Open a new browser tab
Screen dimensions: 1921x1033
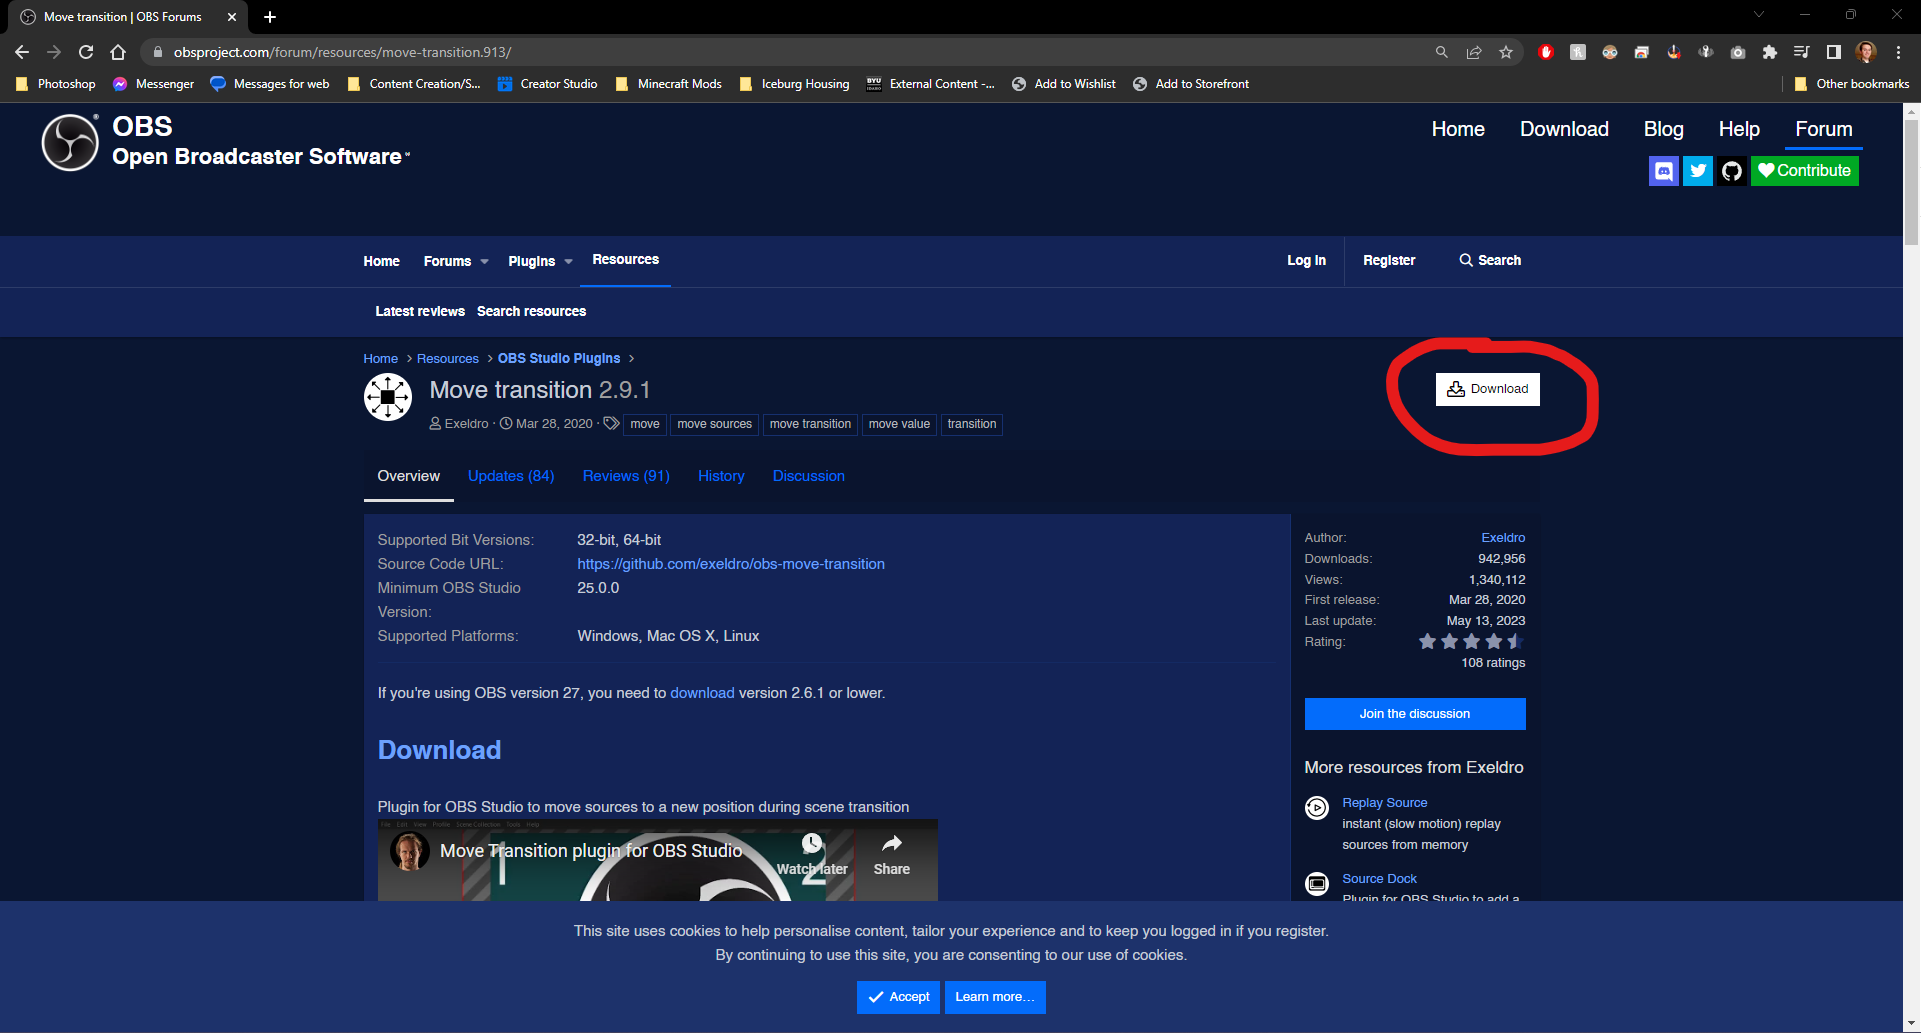pyautogui.click(x=270, y=17)
